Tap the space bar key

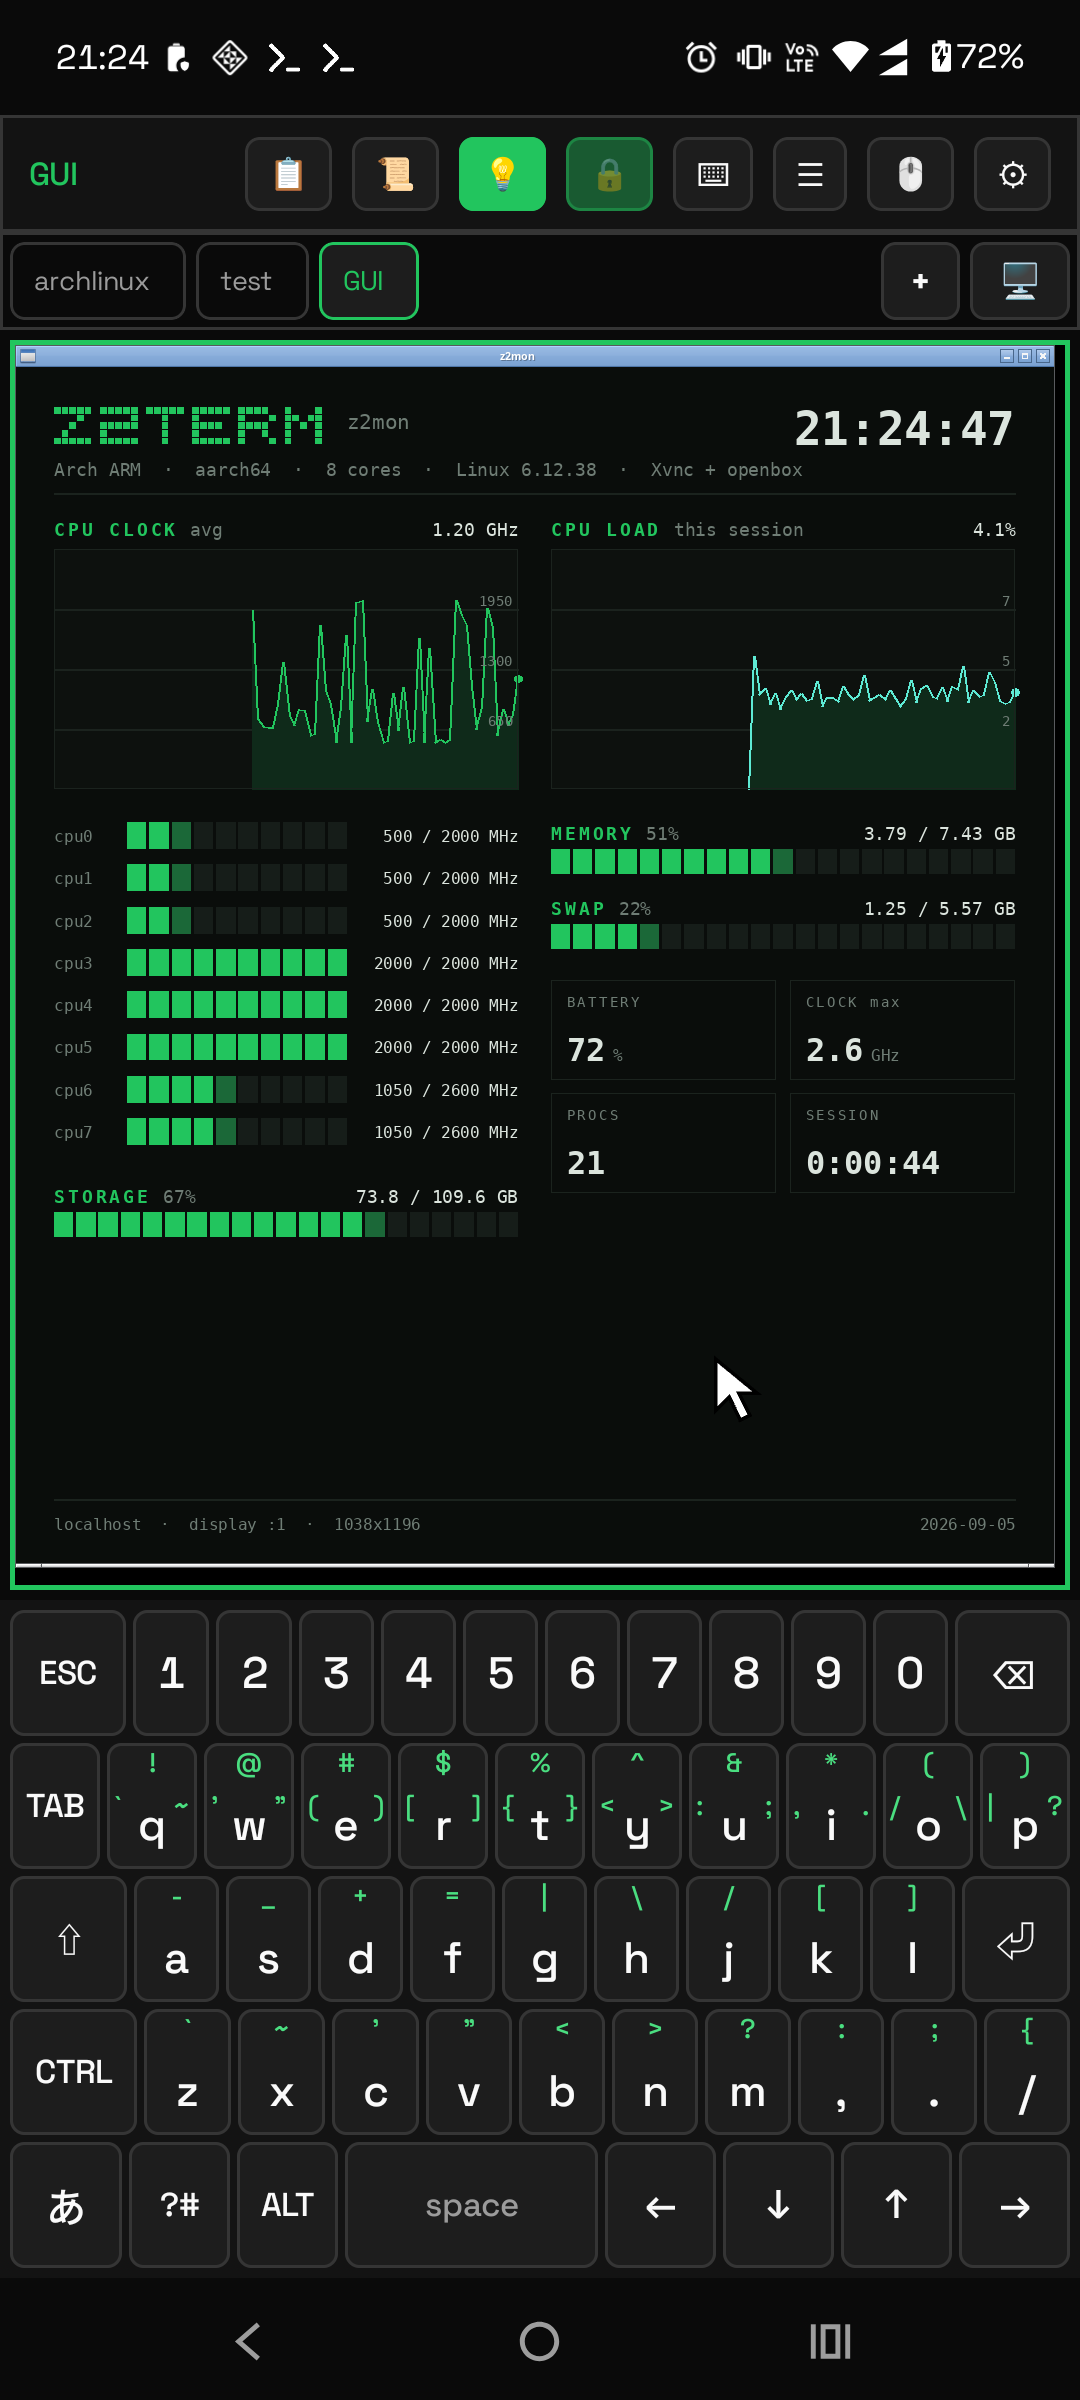(x=471, y=2204)
